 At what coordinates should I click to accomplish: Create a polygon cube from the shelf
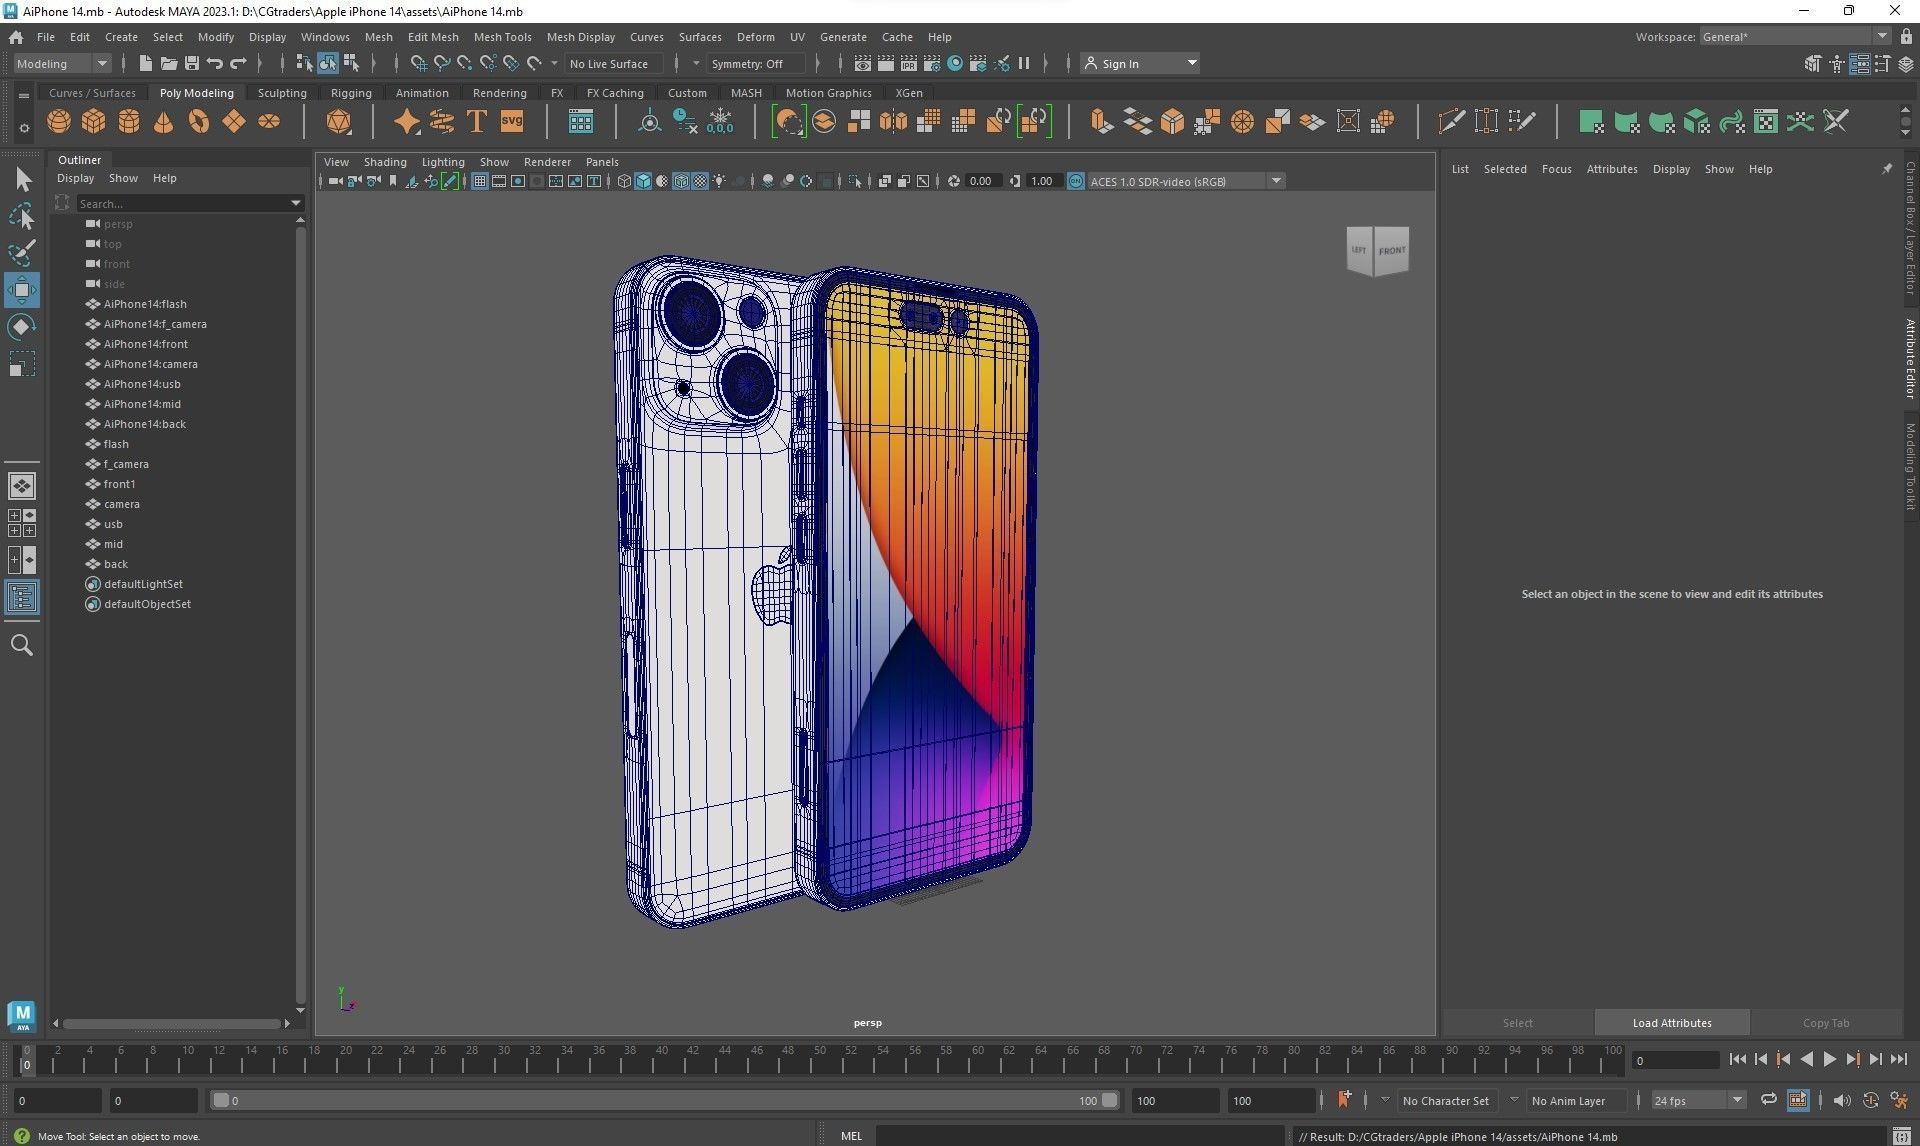(94, 122)
